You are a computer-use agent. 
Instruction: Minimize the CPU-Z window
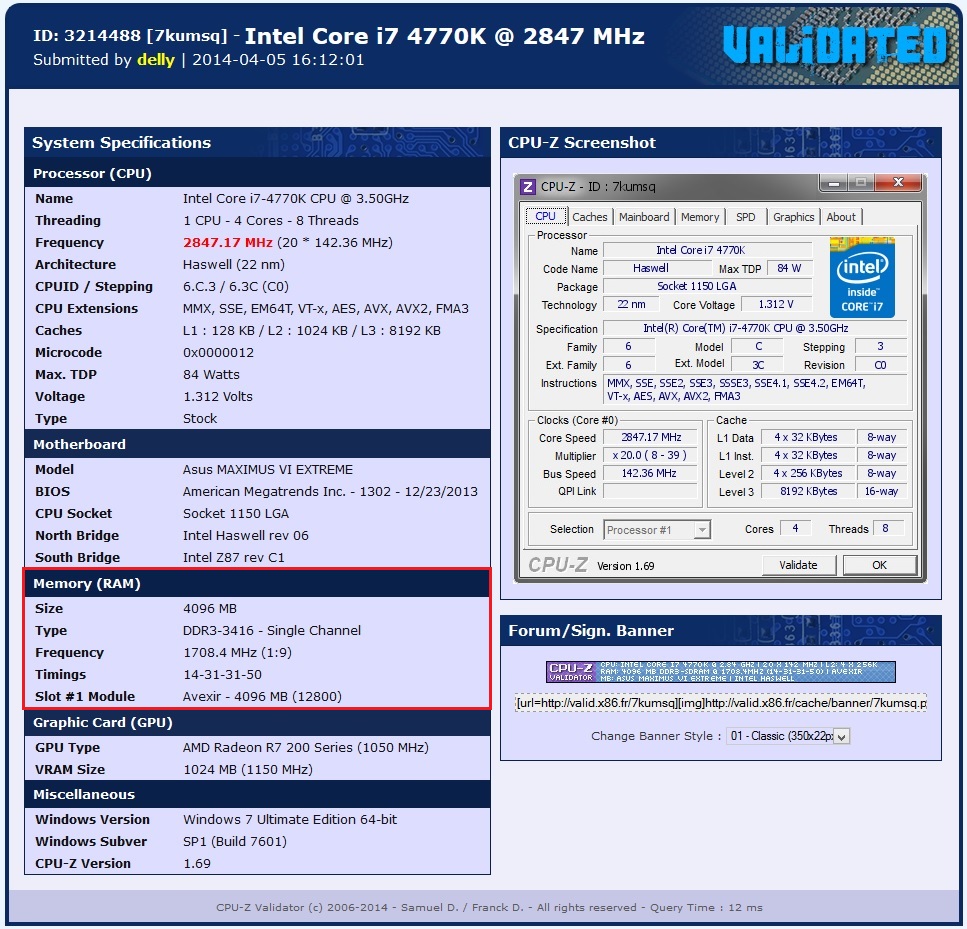click(x=833, y=183)
